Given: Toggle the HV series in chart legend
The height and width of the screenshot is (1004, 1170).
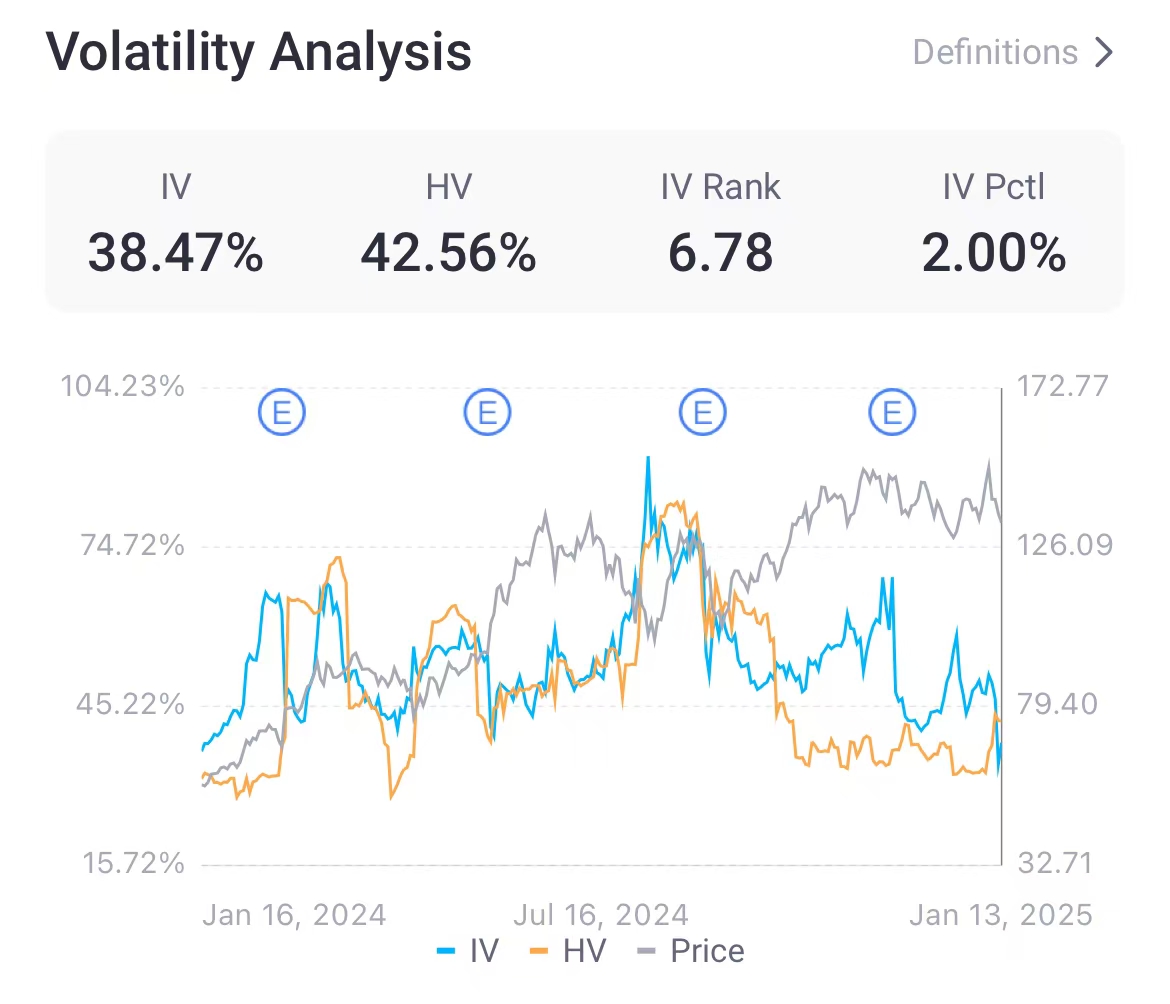Looking at the screenshot, I should tap(568, 950).
